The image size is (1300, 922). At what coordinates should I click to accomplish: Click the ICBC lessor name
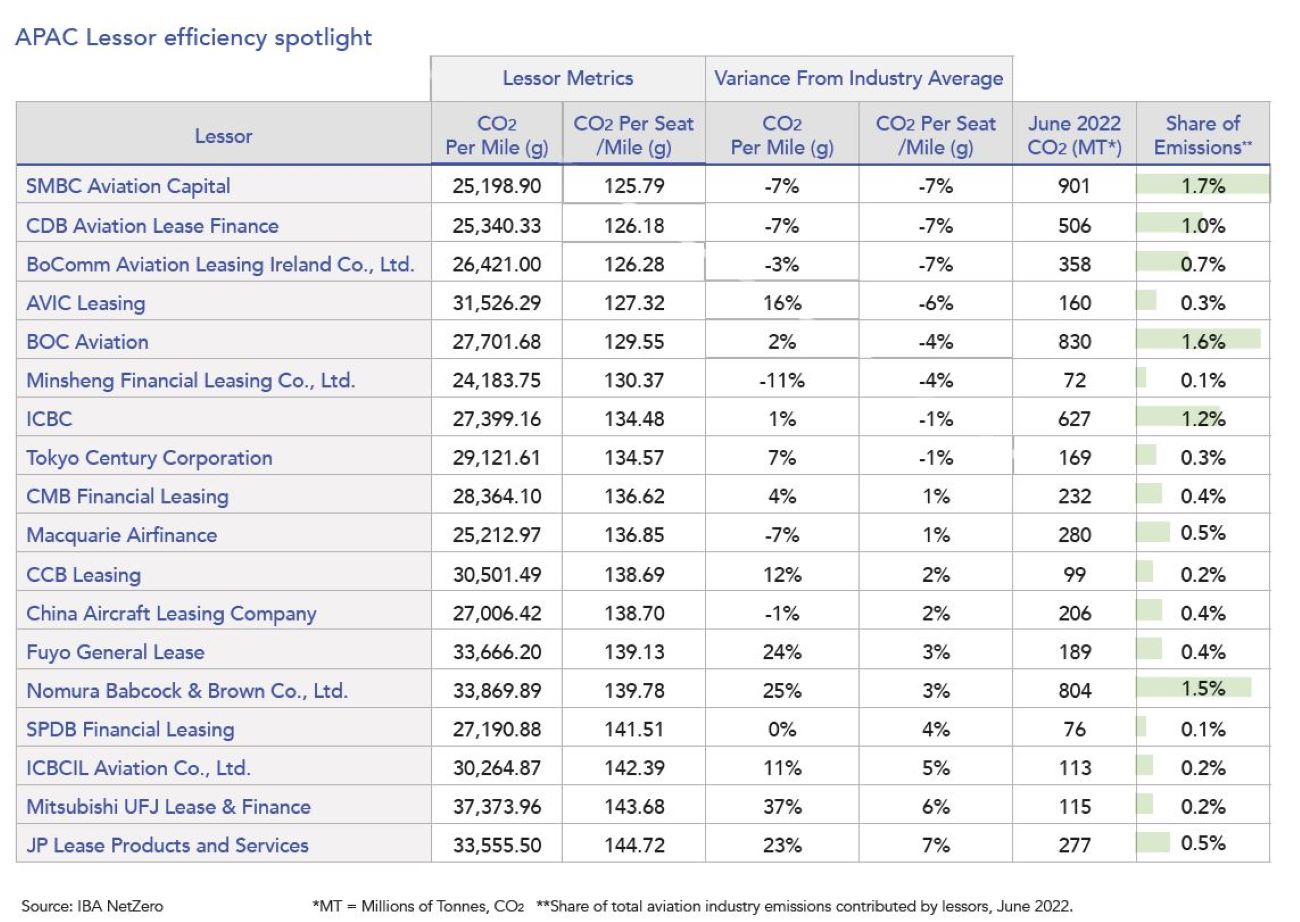[49, 420]
